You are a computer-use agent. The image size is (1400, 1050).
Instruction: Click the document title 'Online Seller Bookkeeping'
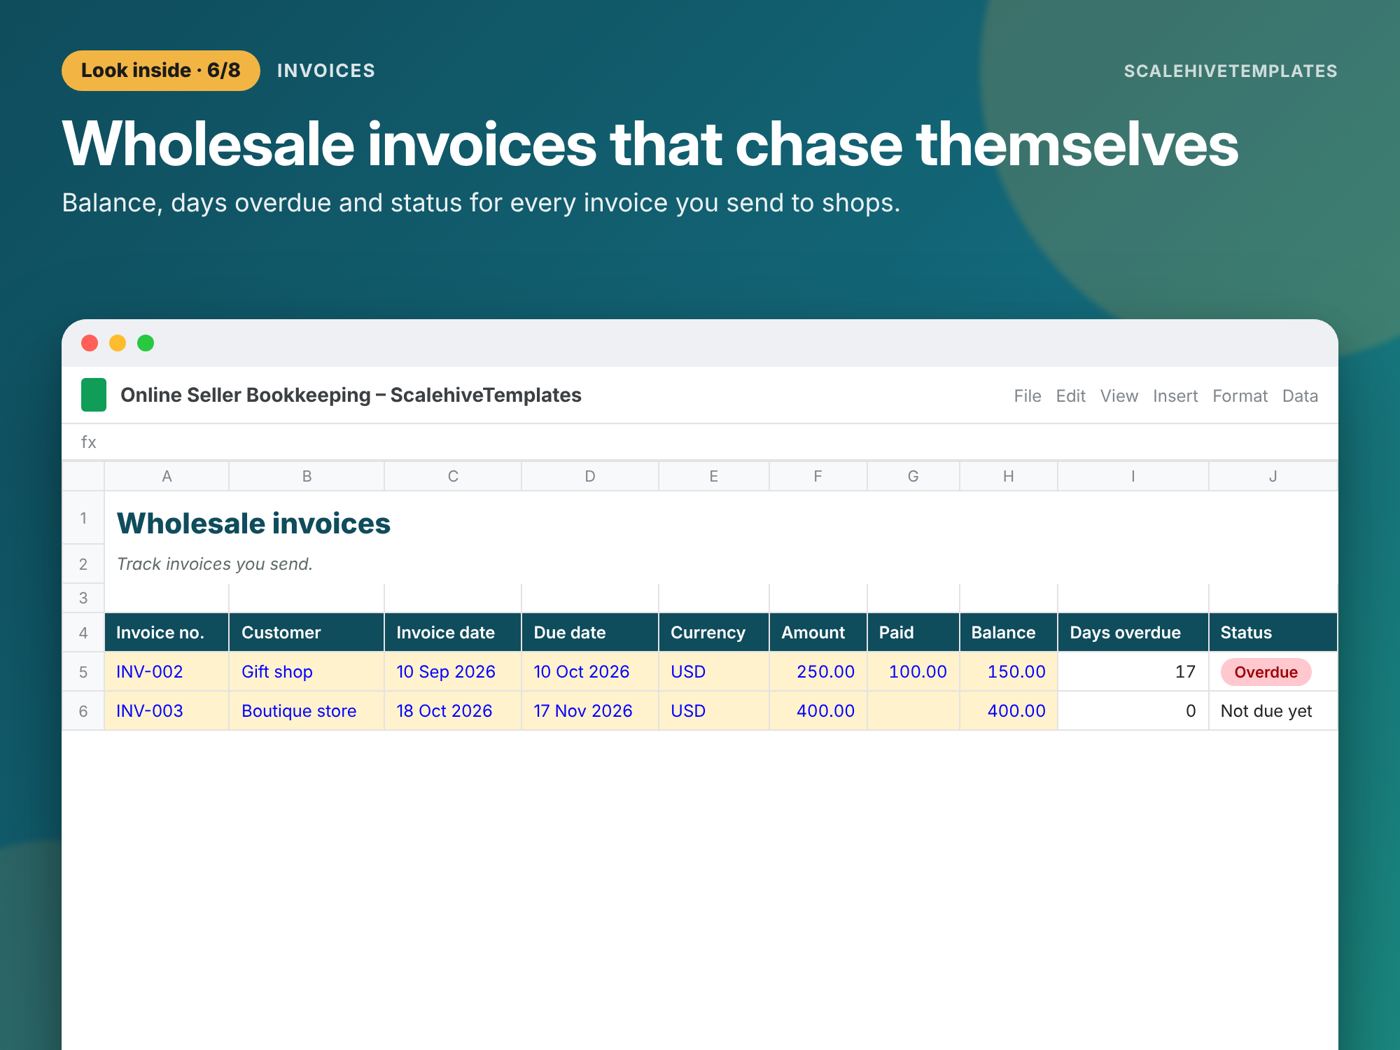pos(246,395)
